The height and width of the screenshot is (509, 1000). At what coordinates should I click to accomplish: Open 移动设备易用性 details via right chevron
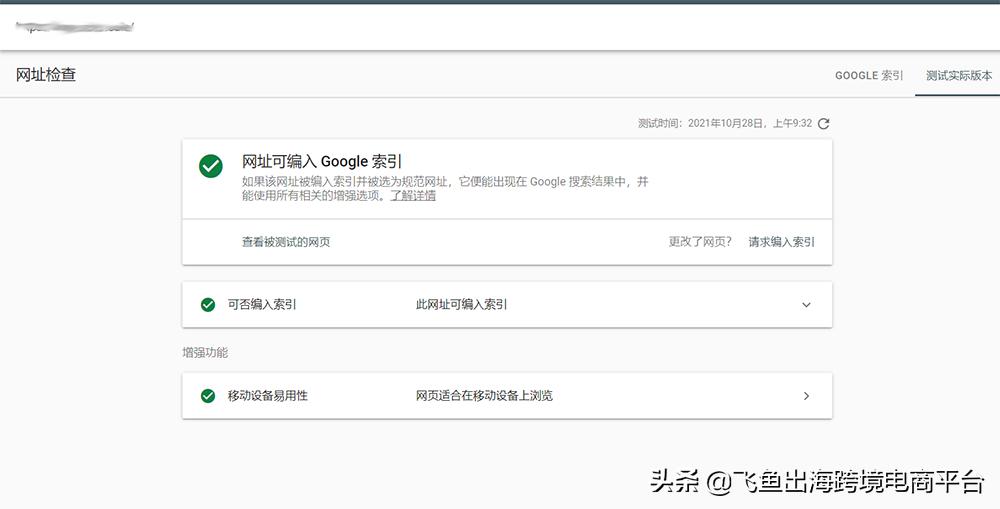(x=806, y=396)
